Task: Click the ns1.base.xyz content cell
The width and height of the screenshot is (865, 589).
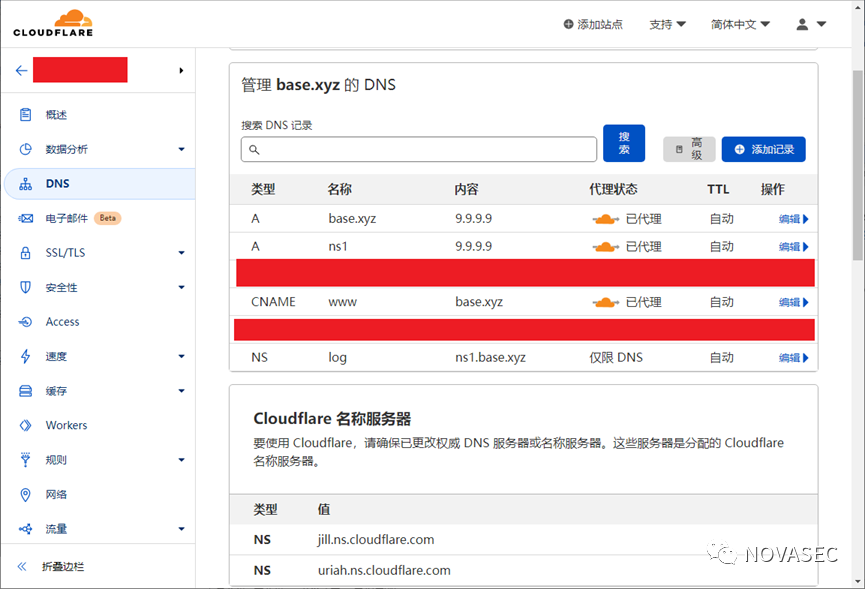Action: coord(490,357)
